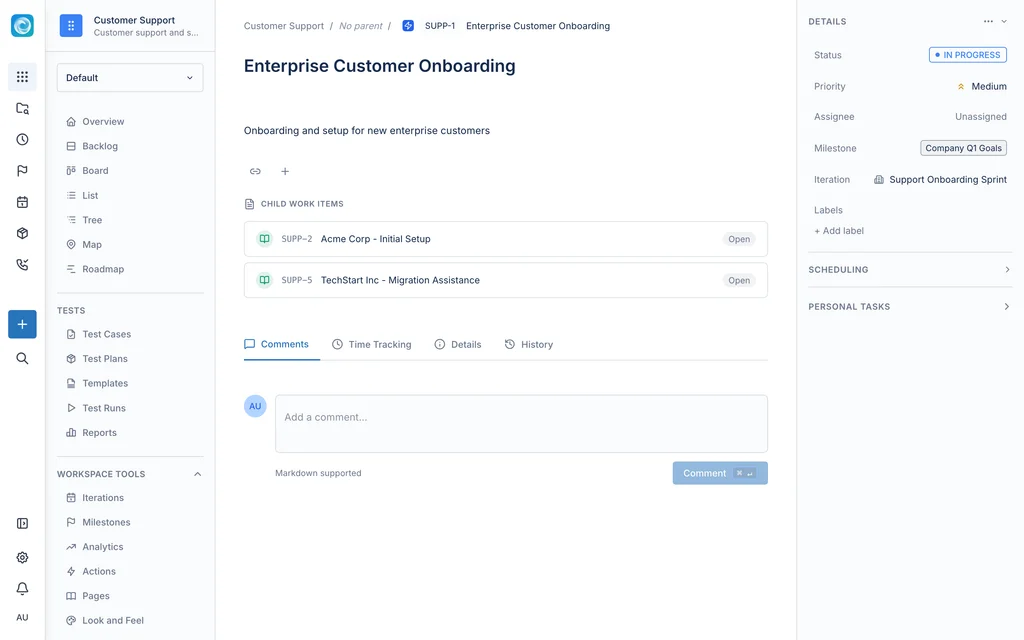The width and height of the screenshot is (1024, 640).
Task: Open the History tab
Action: click(528, 344)
